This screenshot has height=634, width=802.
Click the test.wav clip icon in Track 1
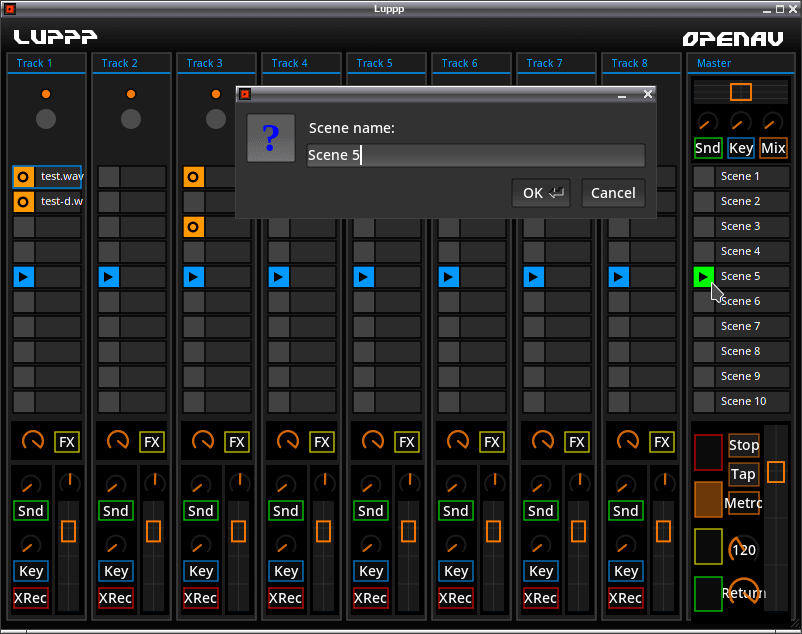23,177
